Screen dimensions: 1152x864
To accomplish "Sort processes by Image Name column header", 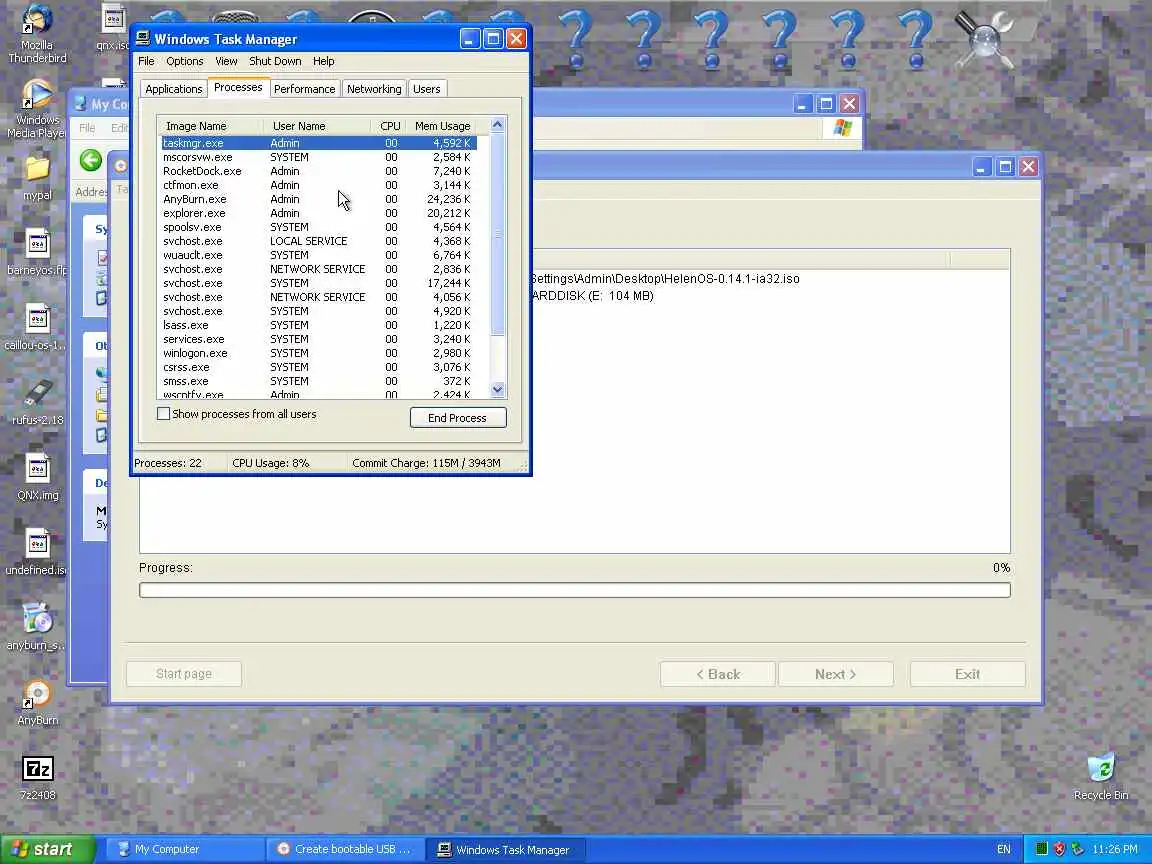I will pos(210,126).
